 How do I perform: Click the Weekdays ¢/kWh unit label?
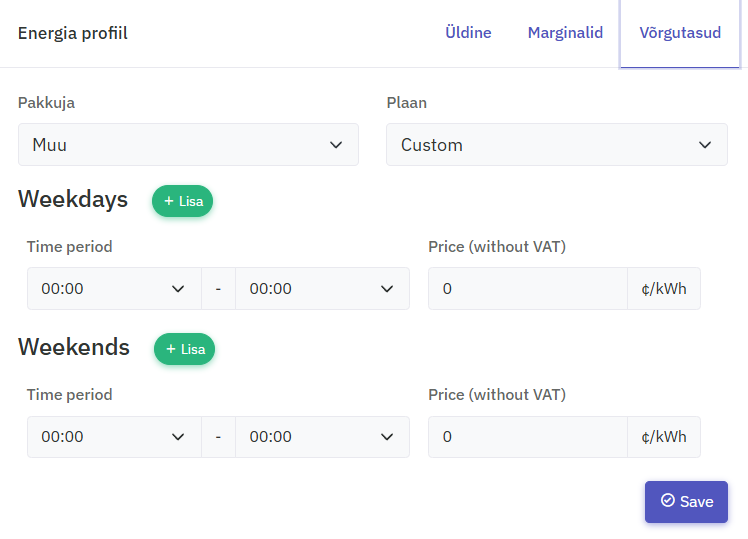pos(664,289)
